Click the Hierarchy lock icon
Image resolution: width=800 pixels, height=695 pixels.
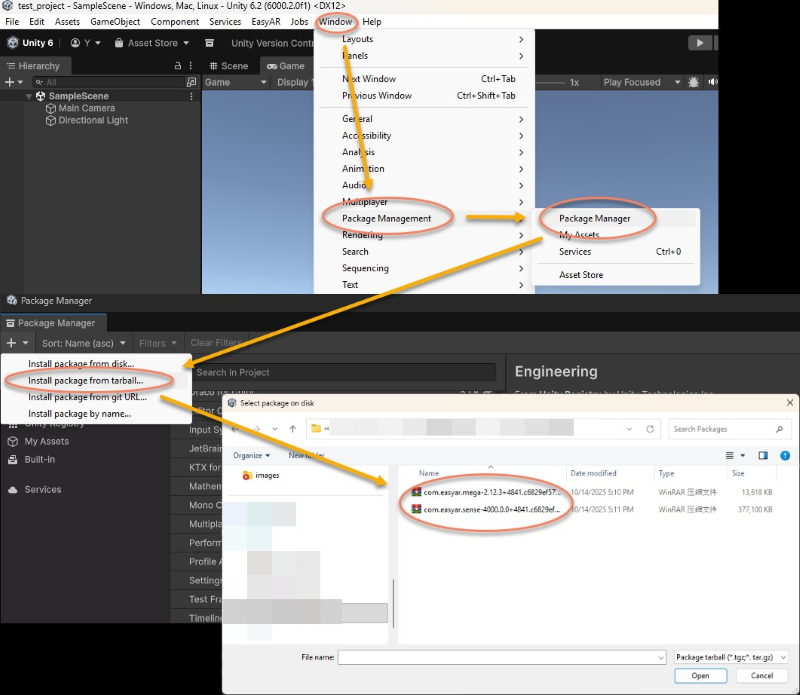pyautogui.click(x=178, y=66)
